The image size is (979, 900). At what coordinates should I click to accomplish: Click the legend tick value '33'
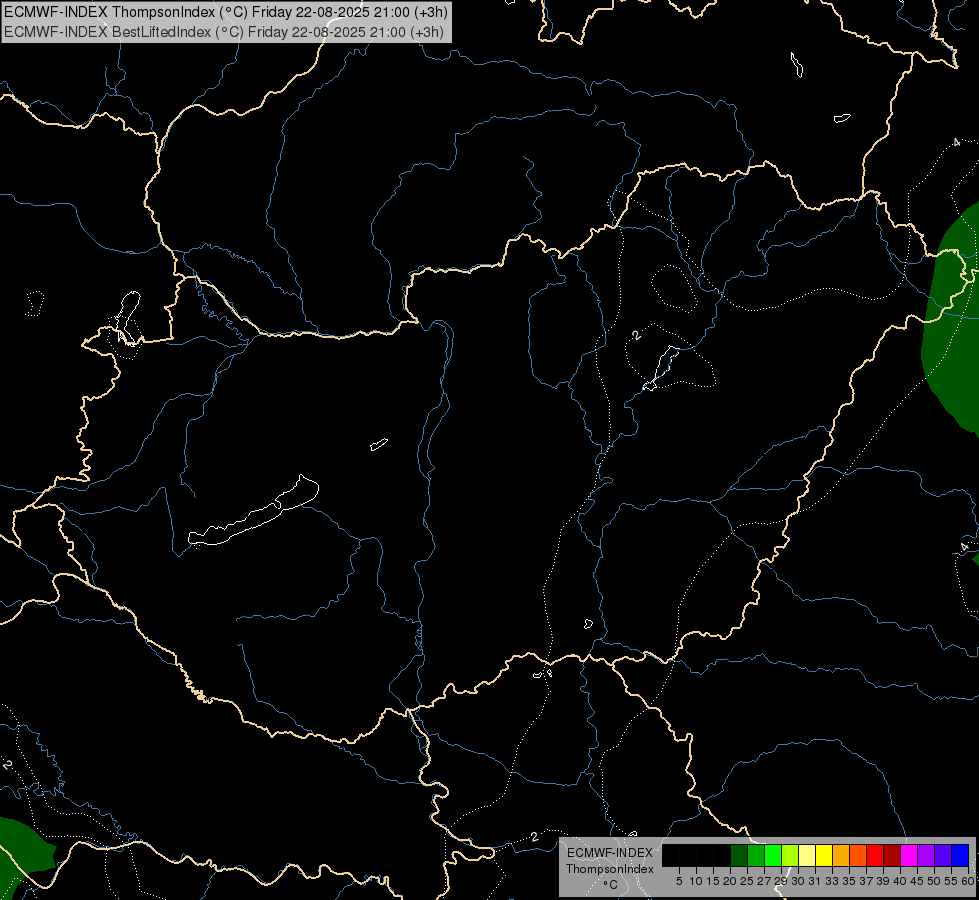pyautogui.click(x=832, y=881)
